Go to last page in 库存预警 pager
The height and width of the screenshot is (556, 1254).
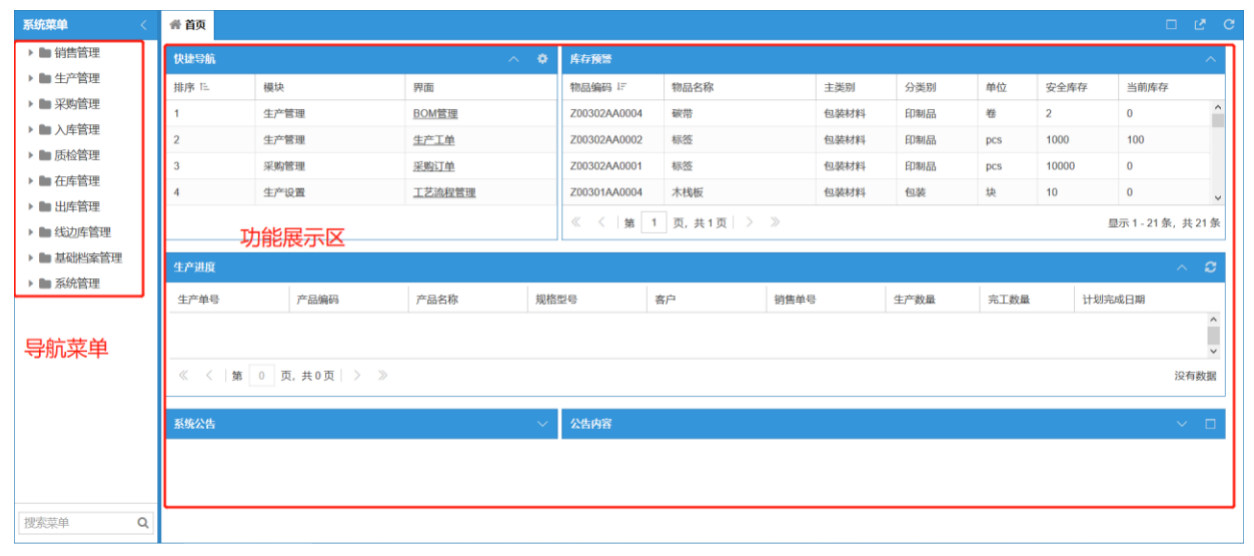pyautogui.click(x=775, y=223)
